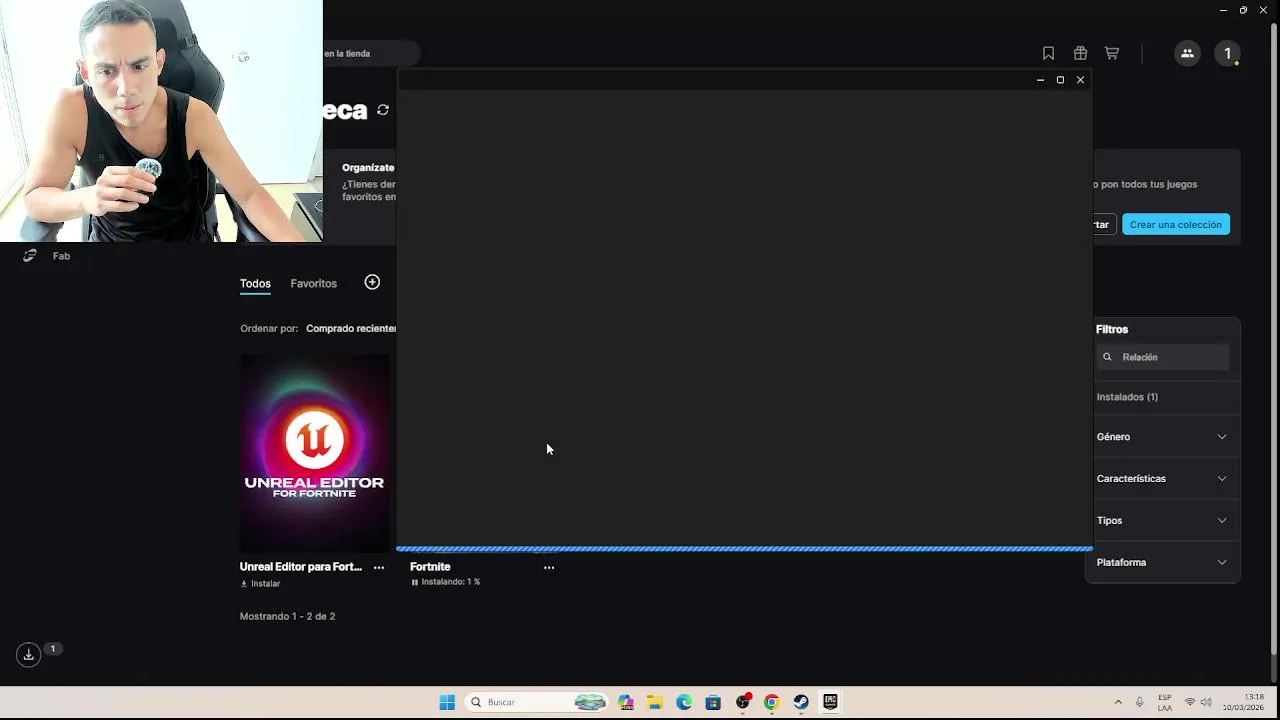Click the Windows taskbar Buscar search box

538,702
